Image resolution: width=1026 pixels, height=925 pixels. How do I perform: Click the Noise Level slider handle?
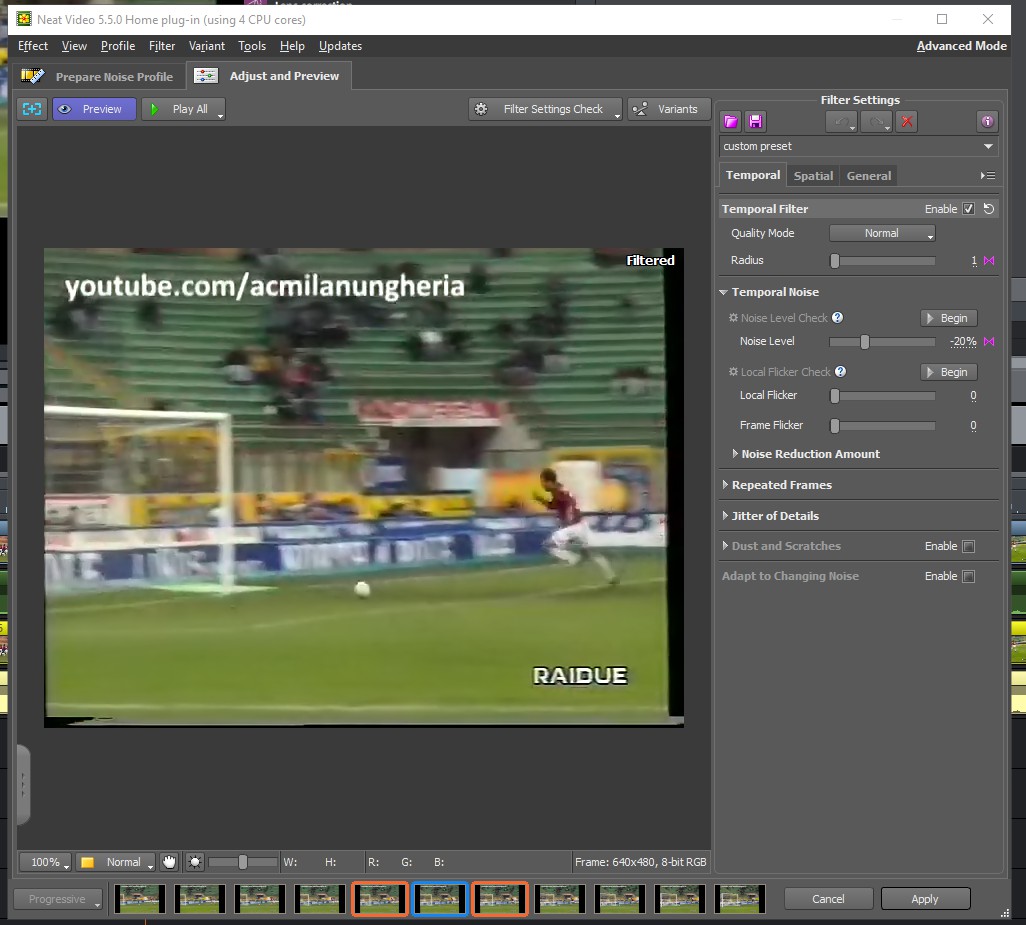tap(865, 342)
